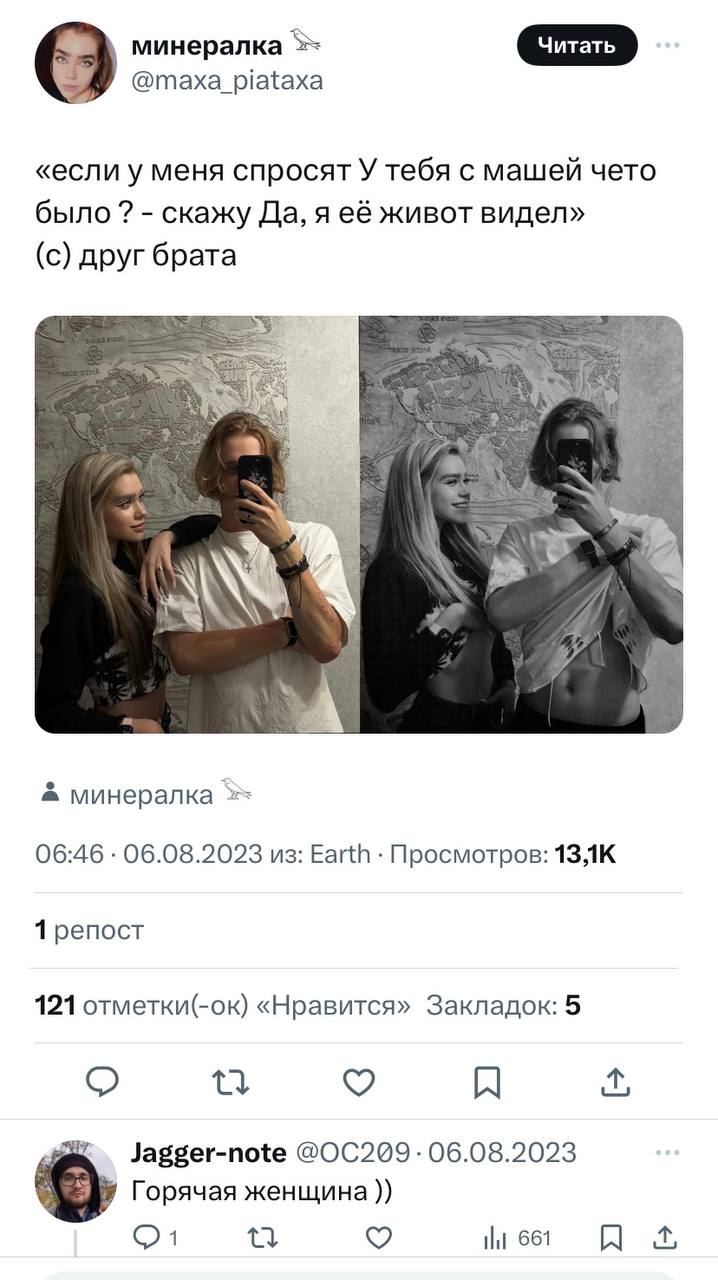Repost Jagger-note's reply

point(263,1239)
